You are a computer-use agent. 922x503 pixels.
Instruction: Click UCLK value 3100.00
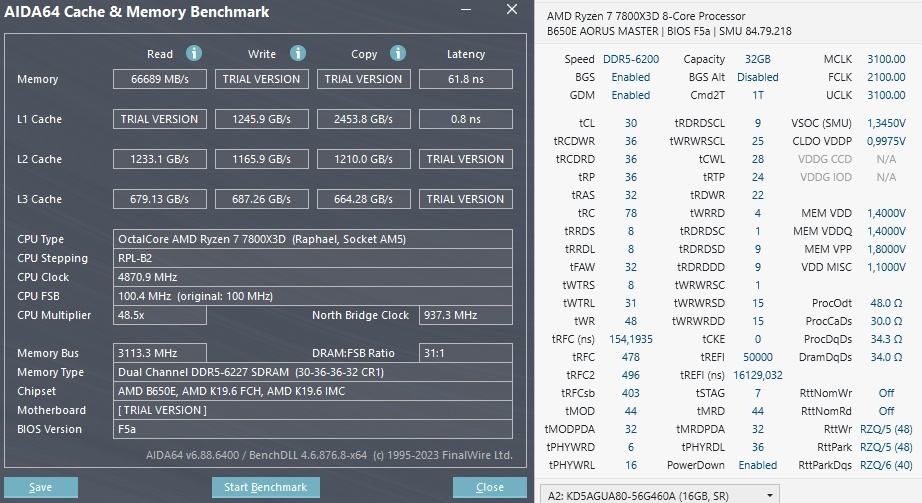click(886, 95)
